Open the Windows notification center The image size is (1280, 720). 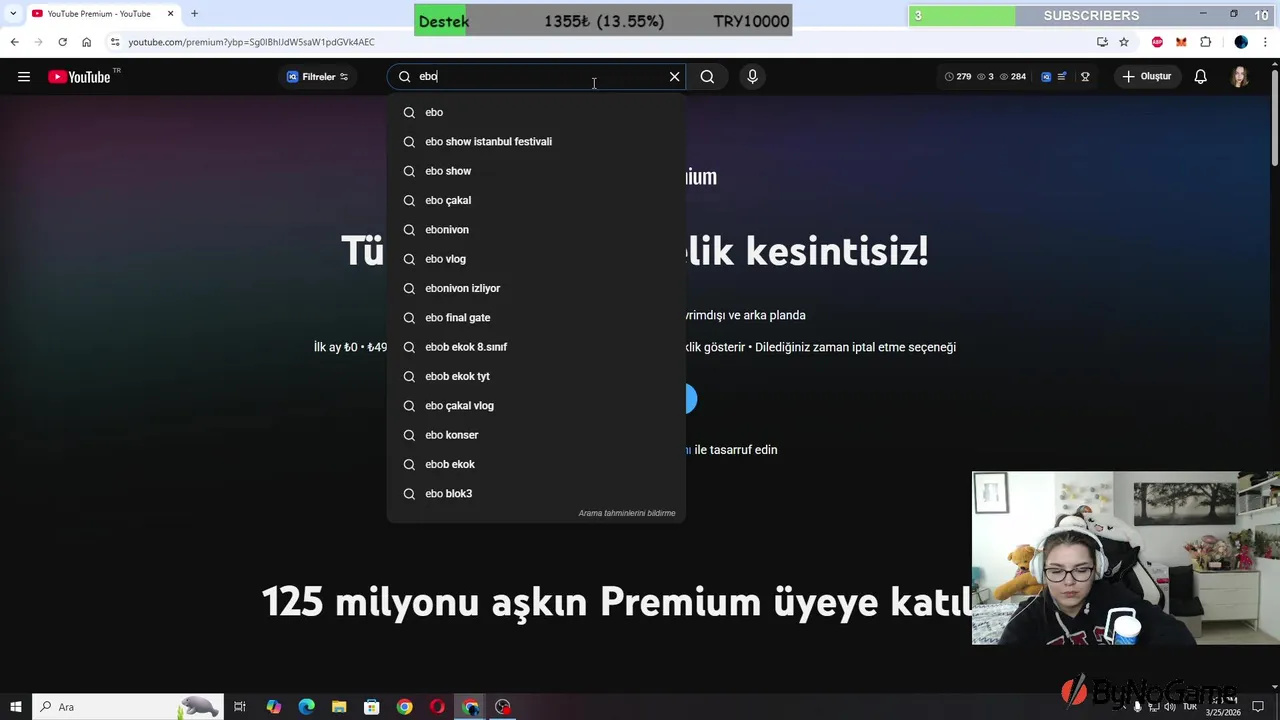click(x=1258, y=707)
